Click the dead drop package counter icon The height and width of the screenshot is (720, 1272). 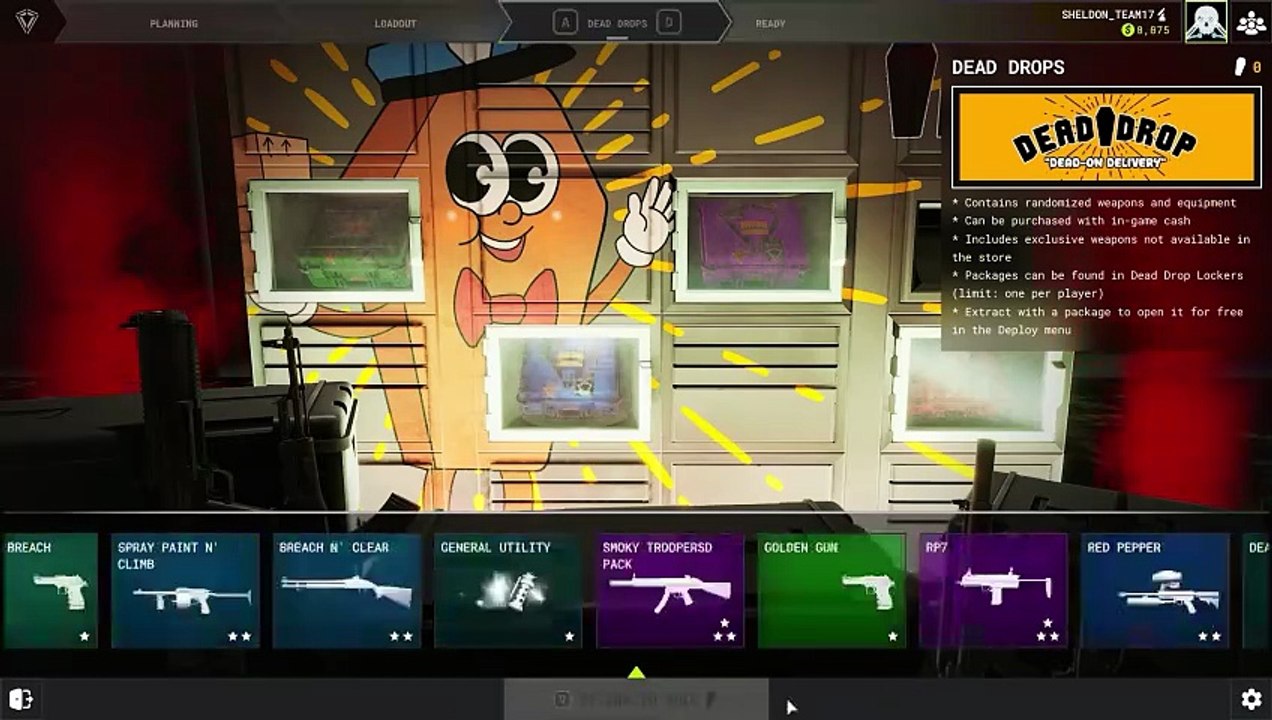pyautogui.click(x=1241, y=67)
